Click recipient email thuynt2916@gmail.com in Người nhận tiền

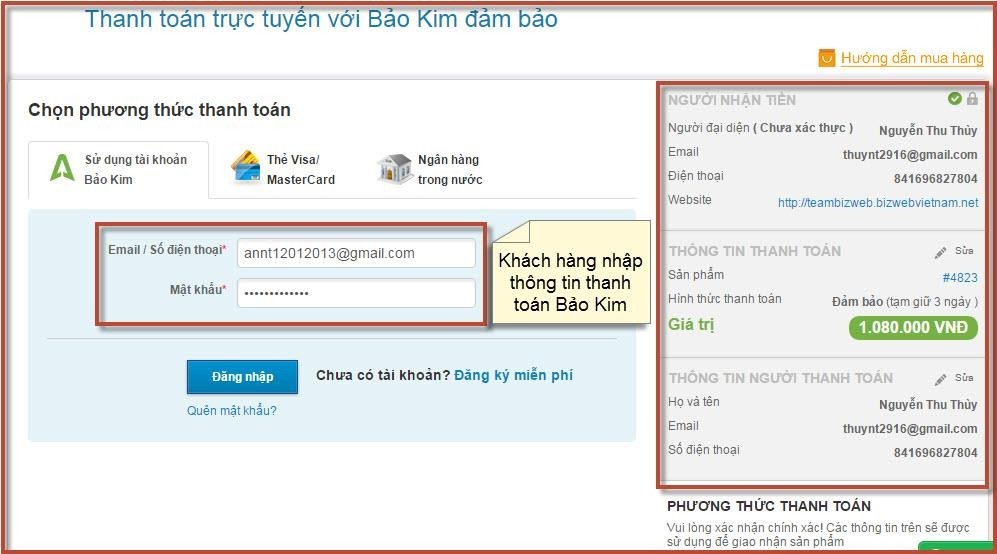tap(910, 155)
